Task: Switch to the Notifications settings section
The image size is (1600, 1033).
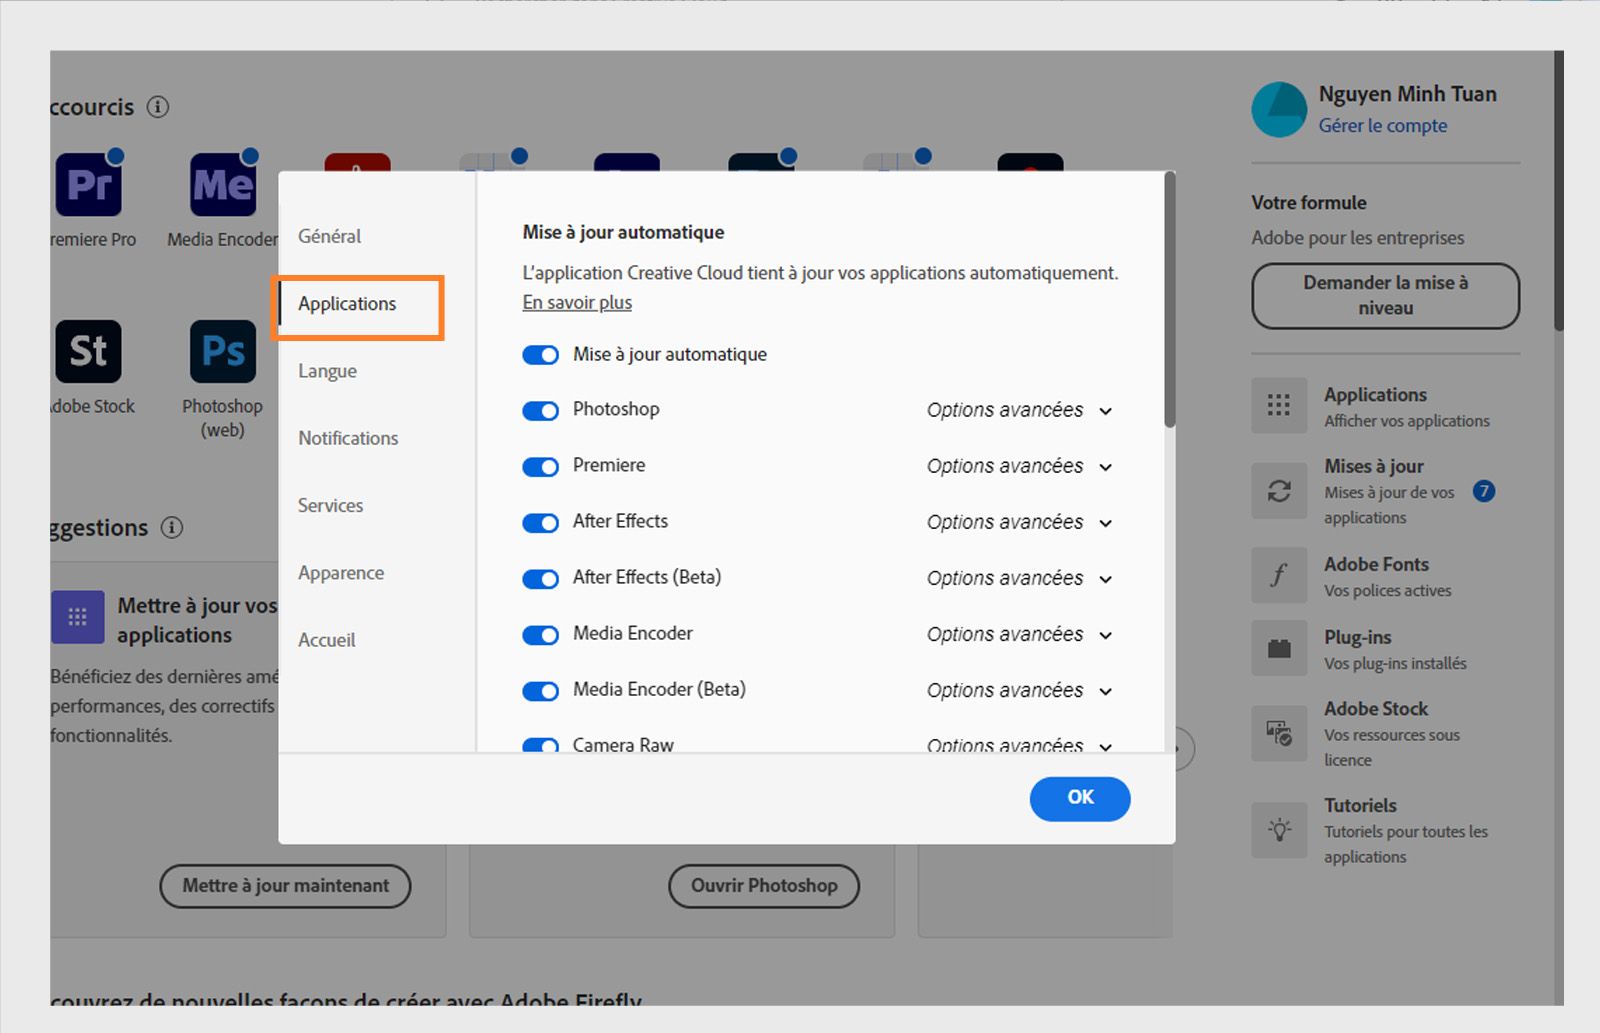Action: (347, 438)
